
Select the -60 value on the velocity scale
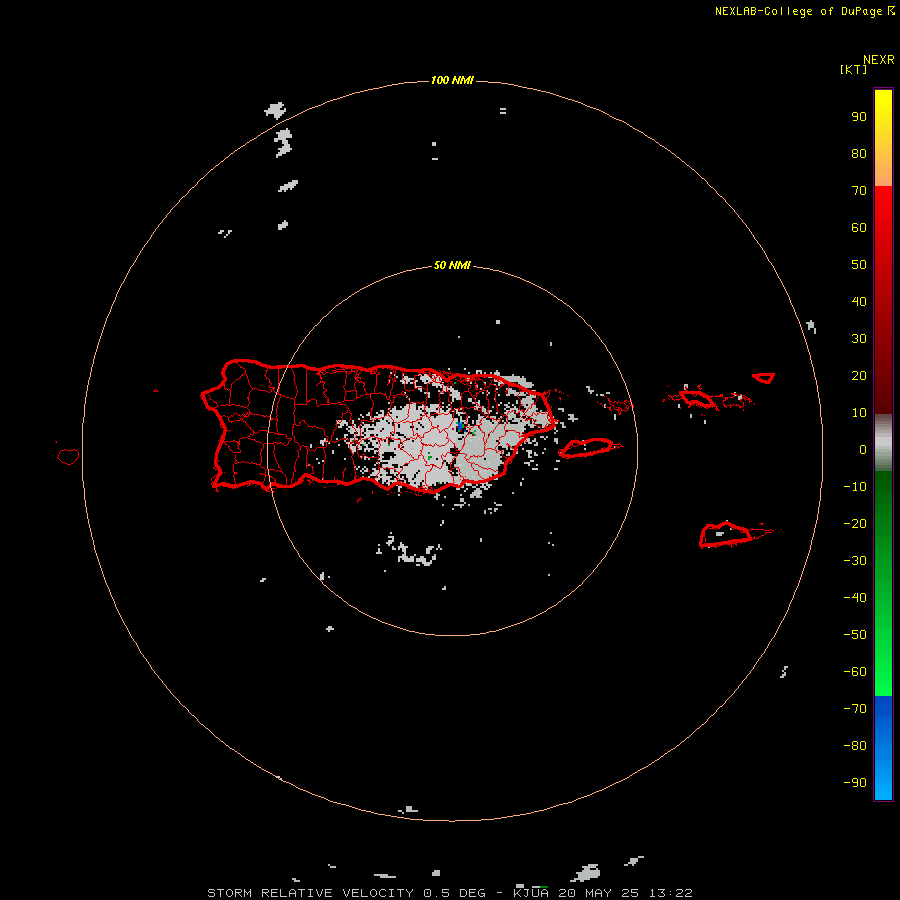pyautogui.click(x=855, y=672)
